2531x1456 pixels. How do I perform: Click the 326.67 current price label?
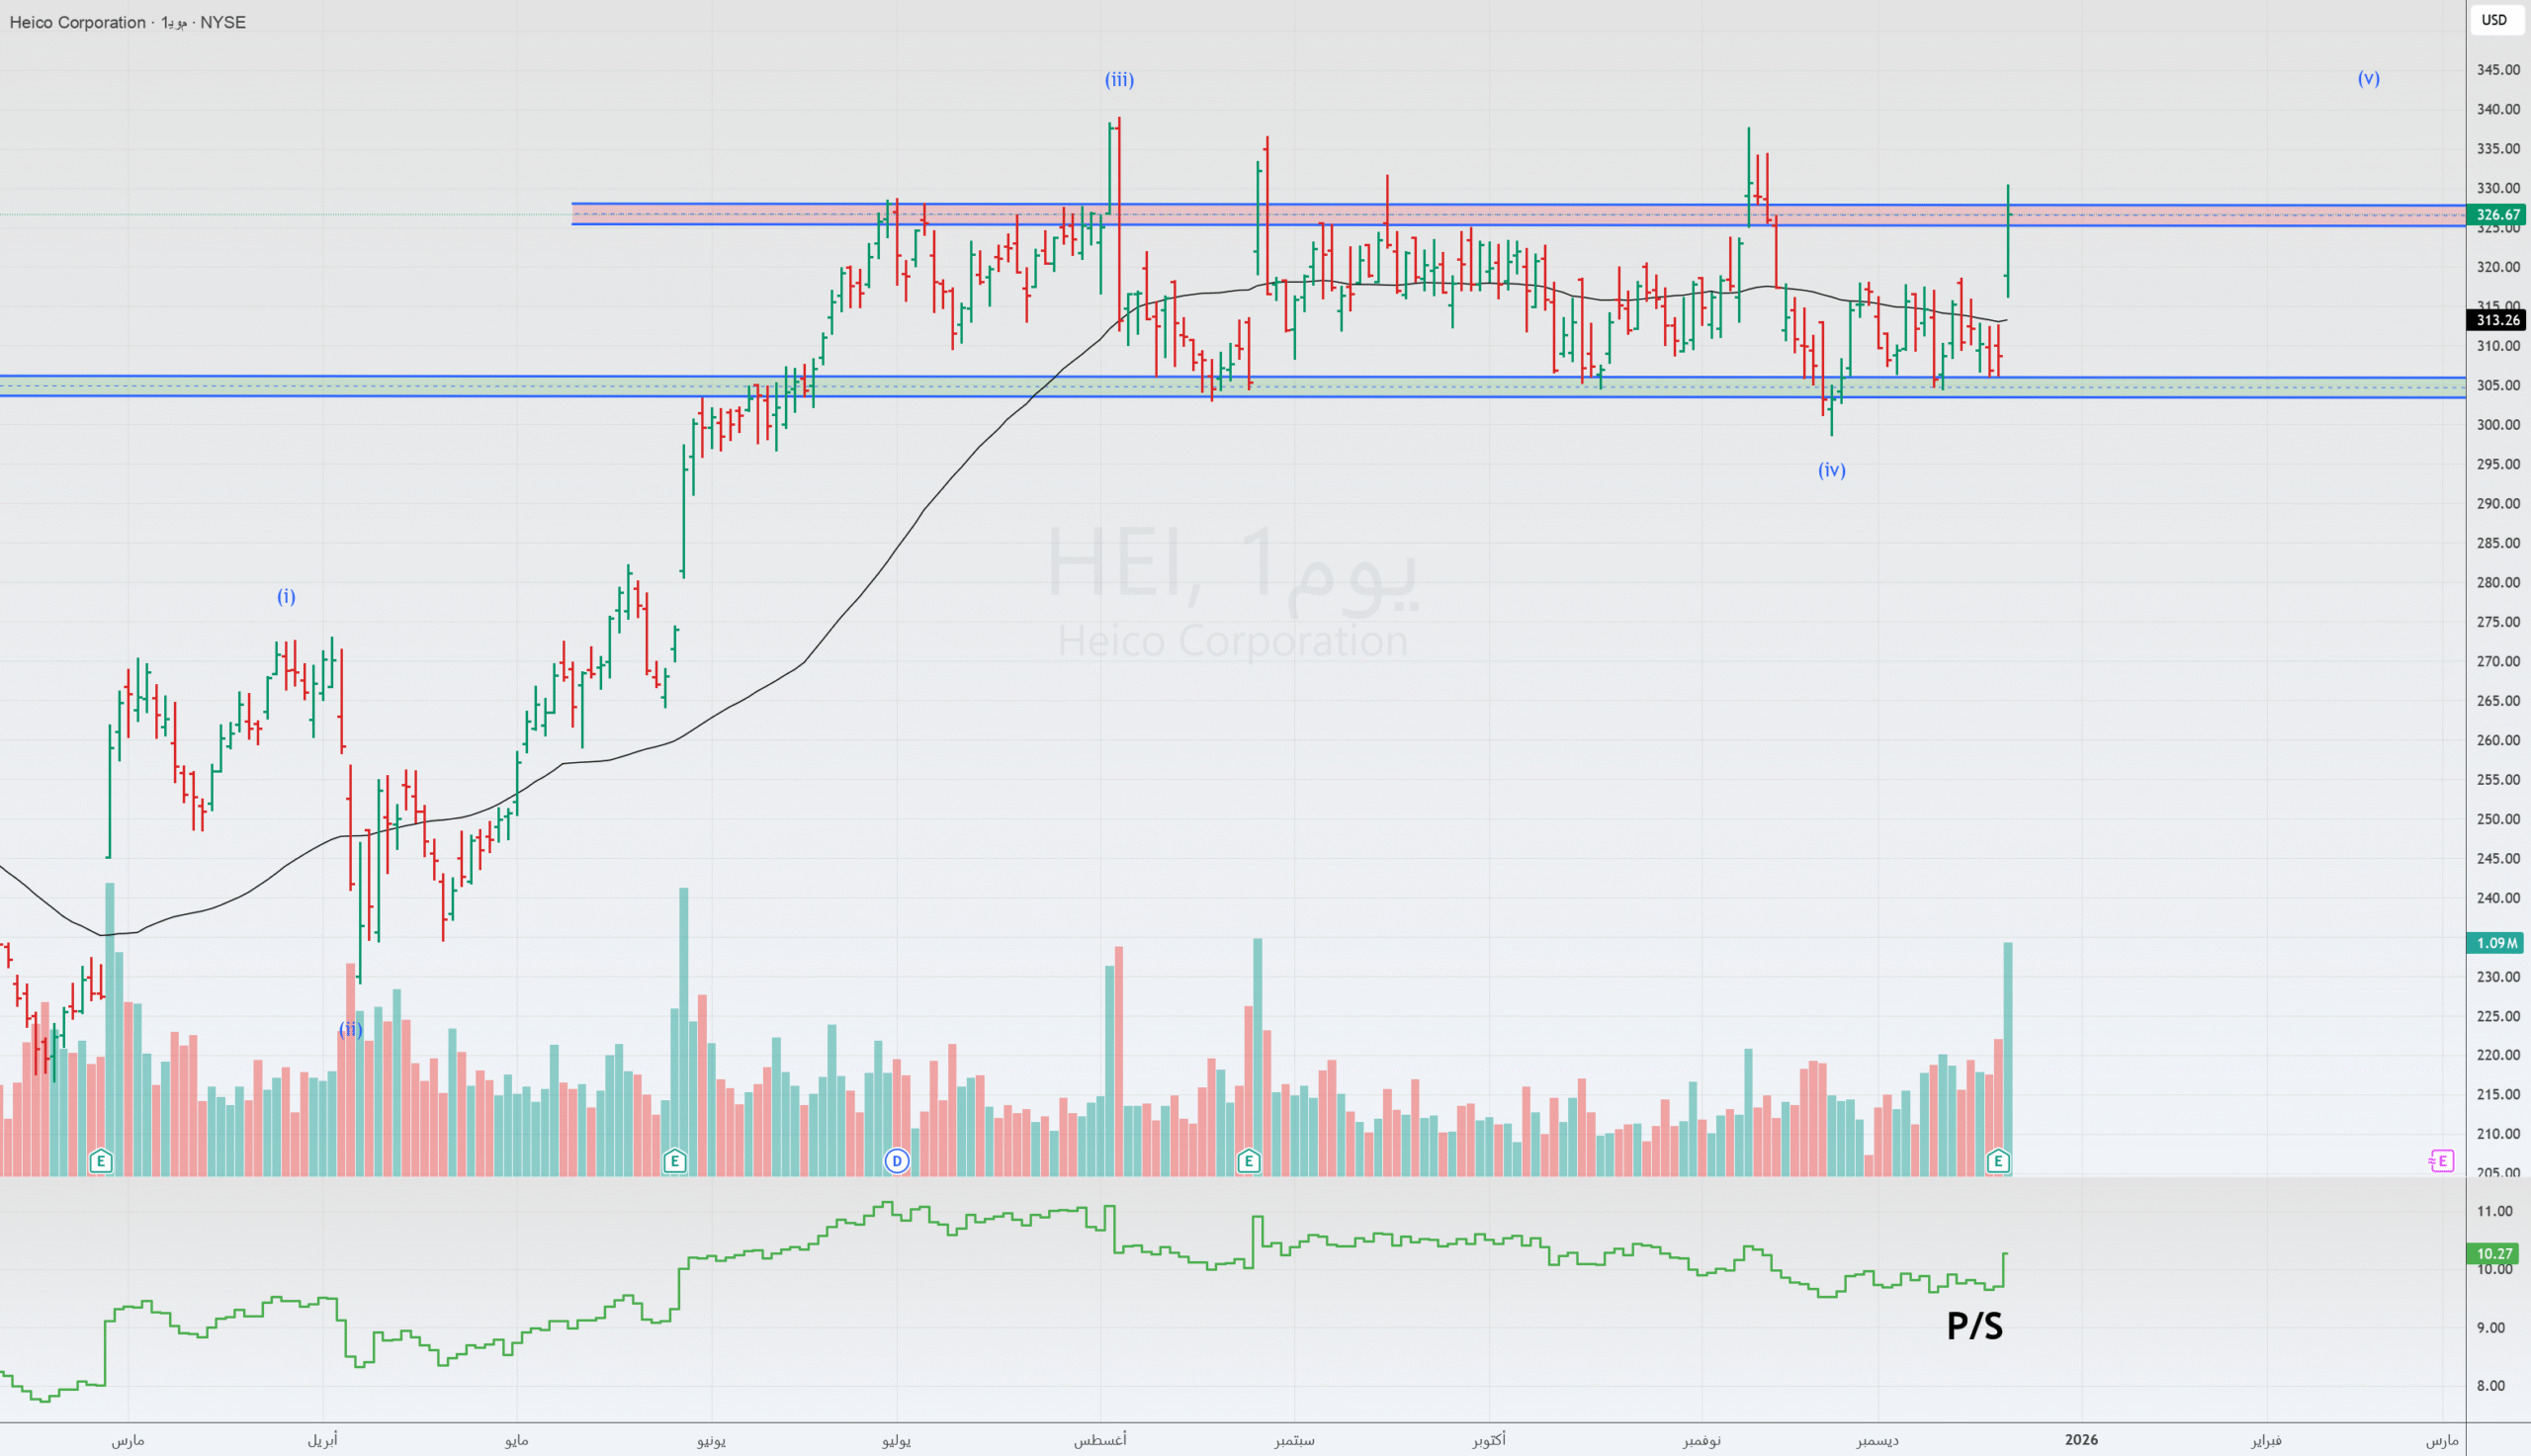(2497, 215)
